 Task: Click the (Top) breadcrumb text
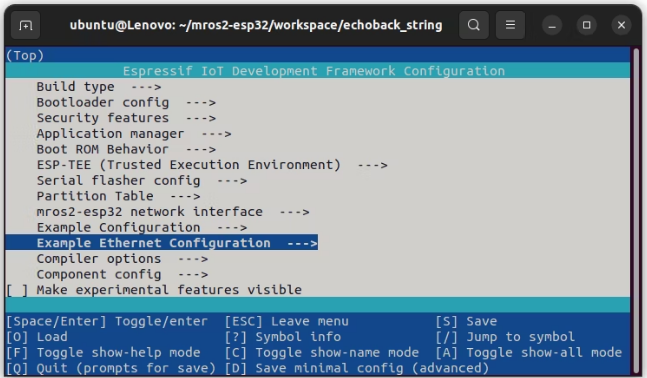coord(25,56)
